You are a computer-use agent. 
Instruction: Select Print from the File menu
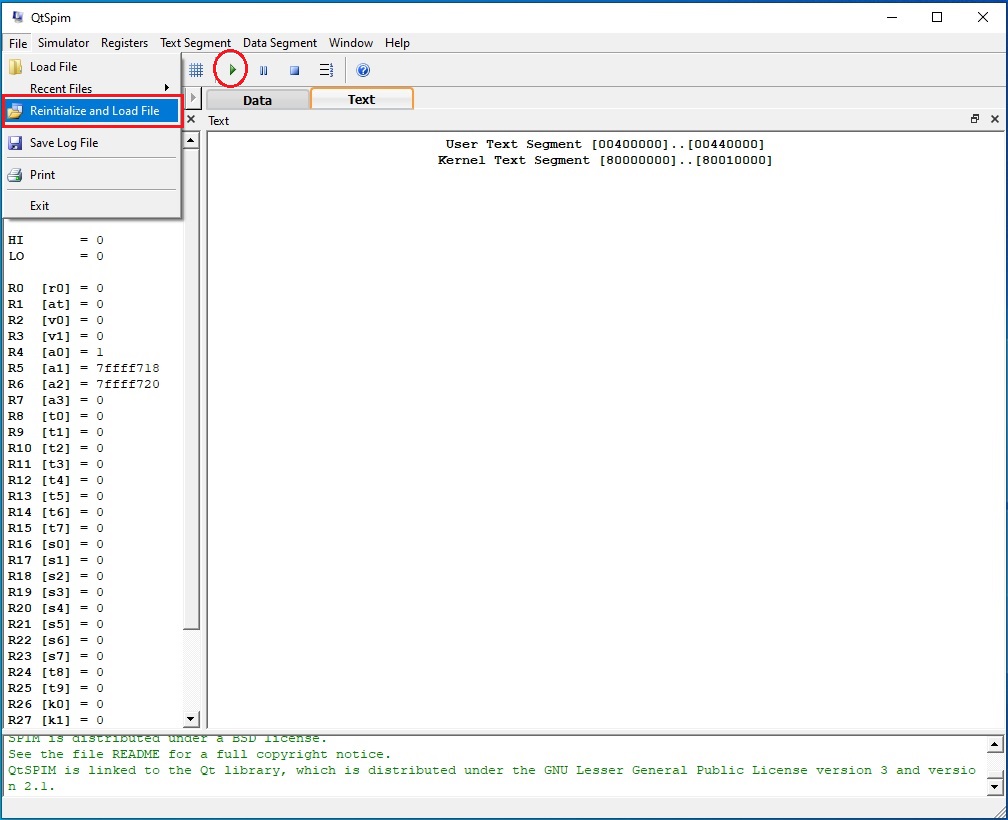[91, 175]
